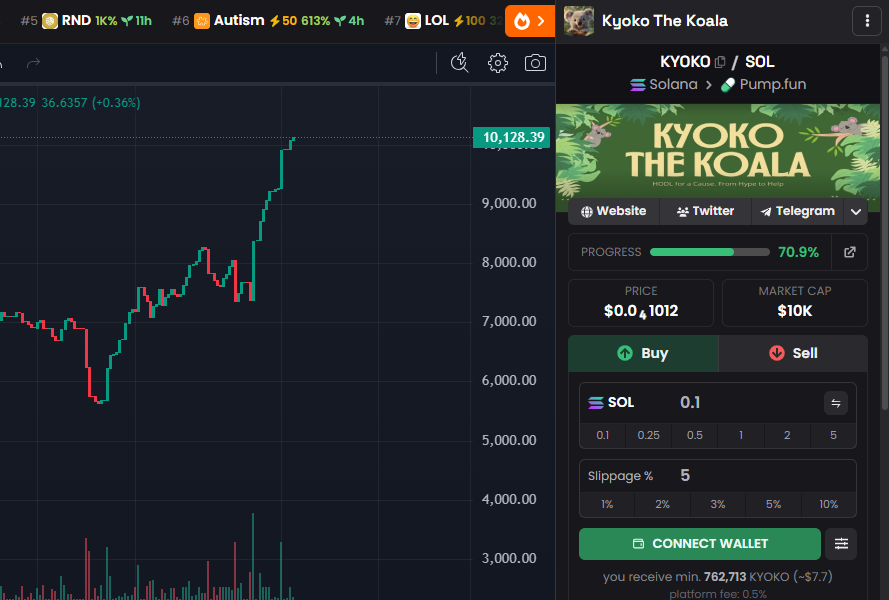Click the Slippage % input field
The height and width of the screenshot is (600, 889).
[x=765, y=476]
